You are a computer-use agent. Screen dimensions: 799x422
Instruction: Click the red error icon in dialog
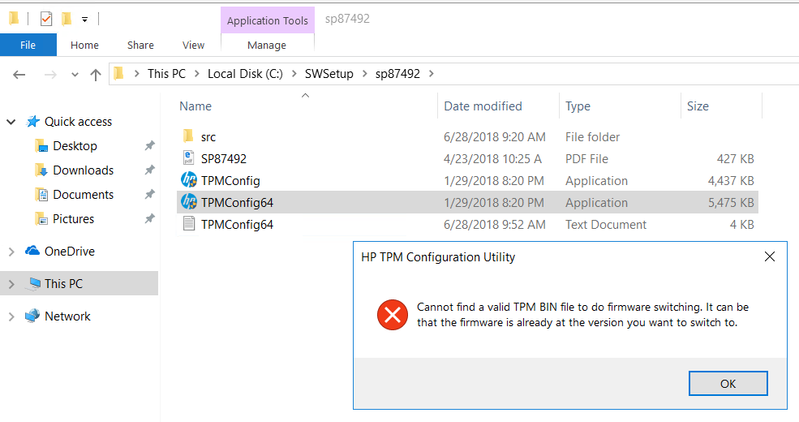[392, 315]
